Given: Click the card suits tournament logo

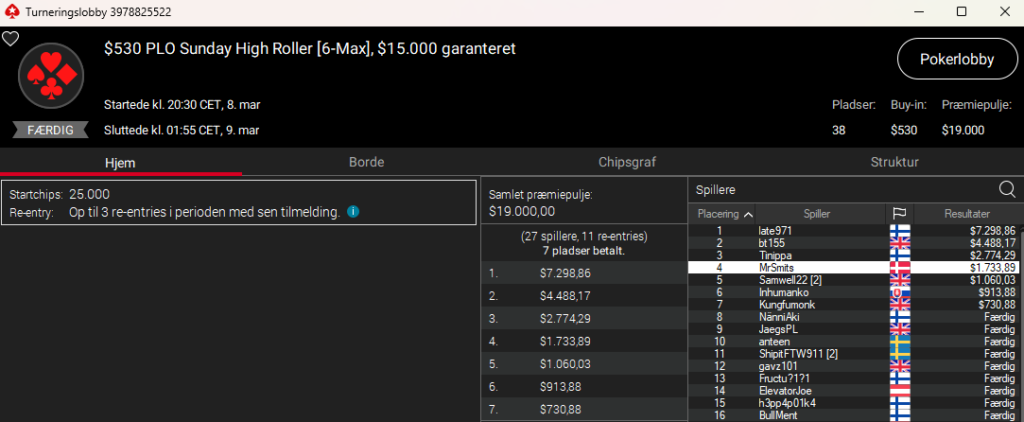Looking at the screenshot, I should pyautogui.click(x=46, y=75).
